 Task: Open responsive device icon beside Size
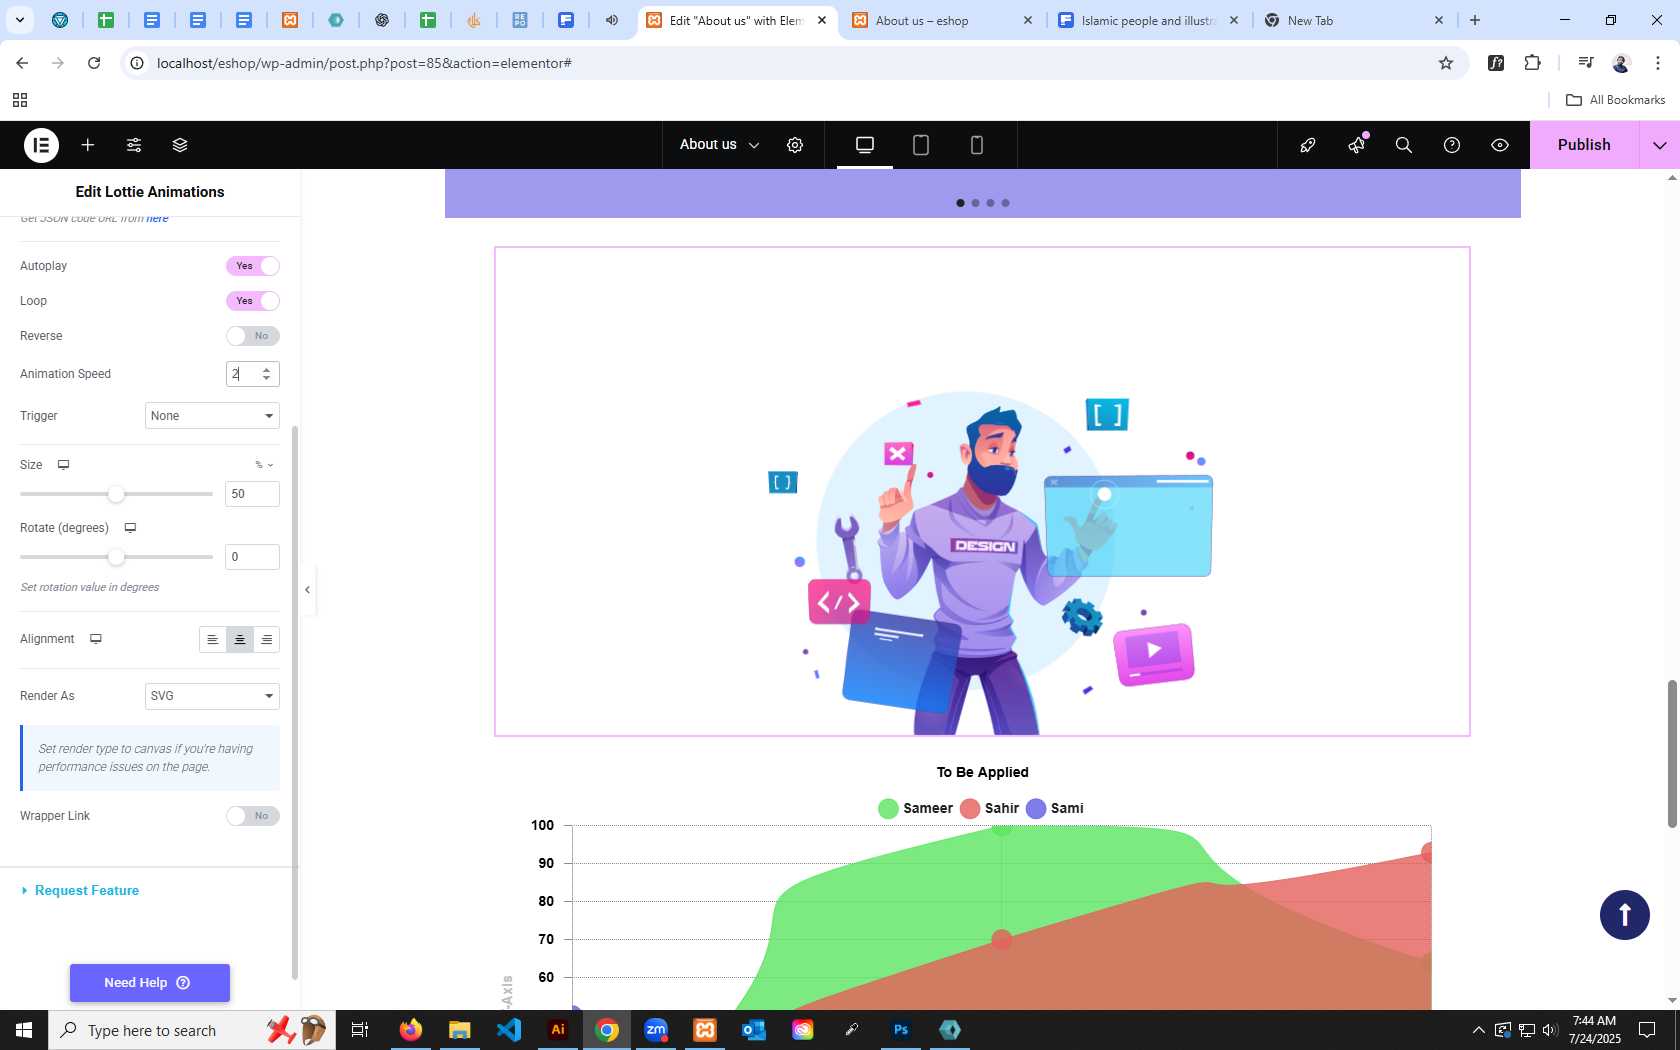pos(63,465)
